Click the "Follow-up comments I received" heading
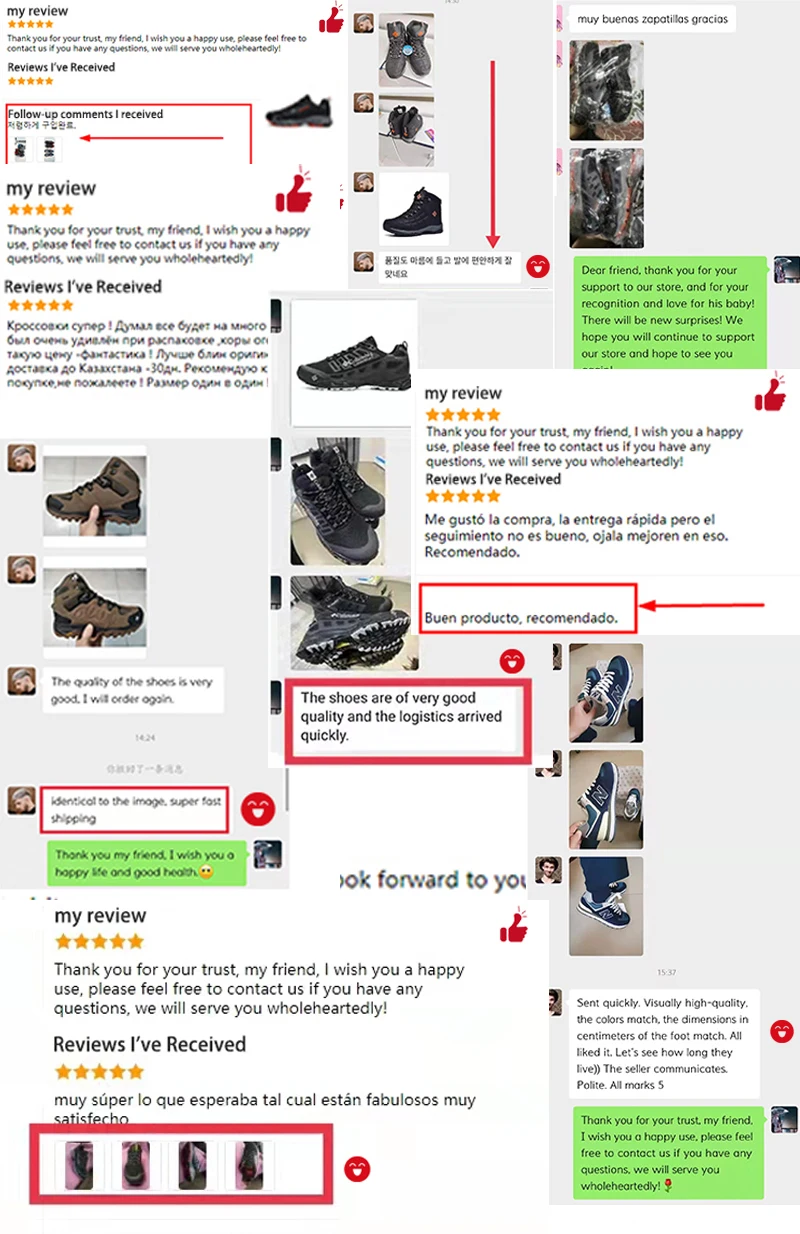The width and height of the screenshot is (800, 1234). pos(85,114)
